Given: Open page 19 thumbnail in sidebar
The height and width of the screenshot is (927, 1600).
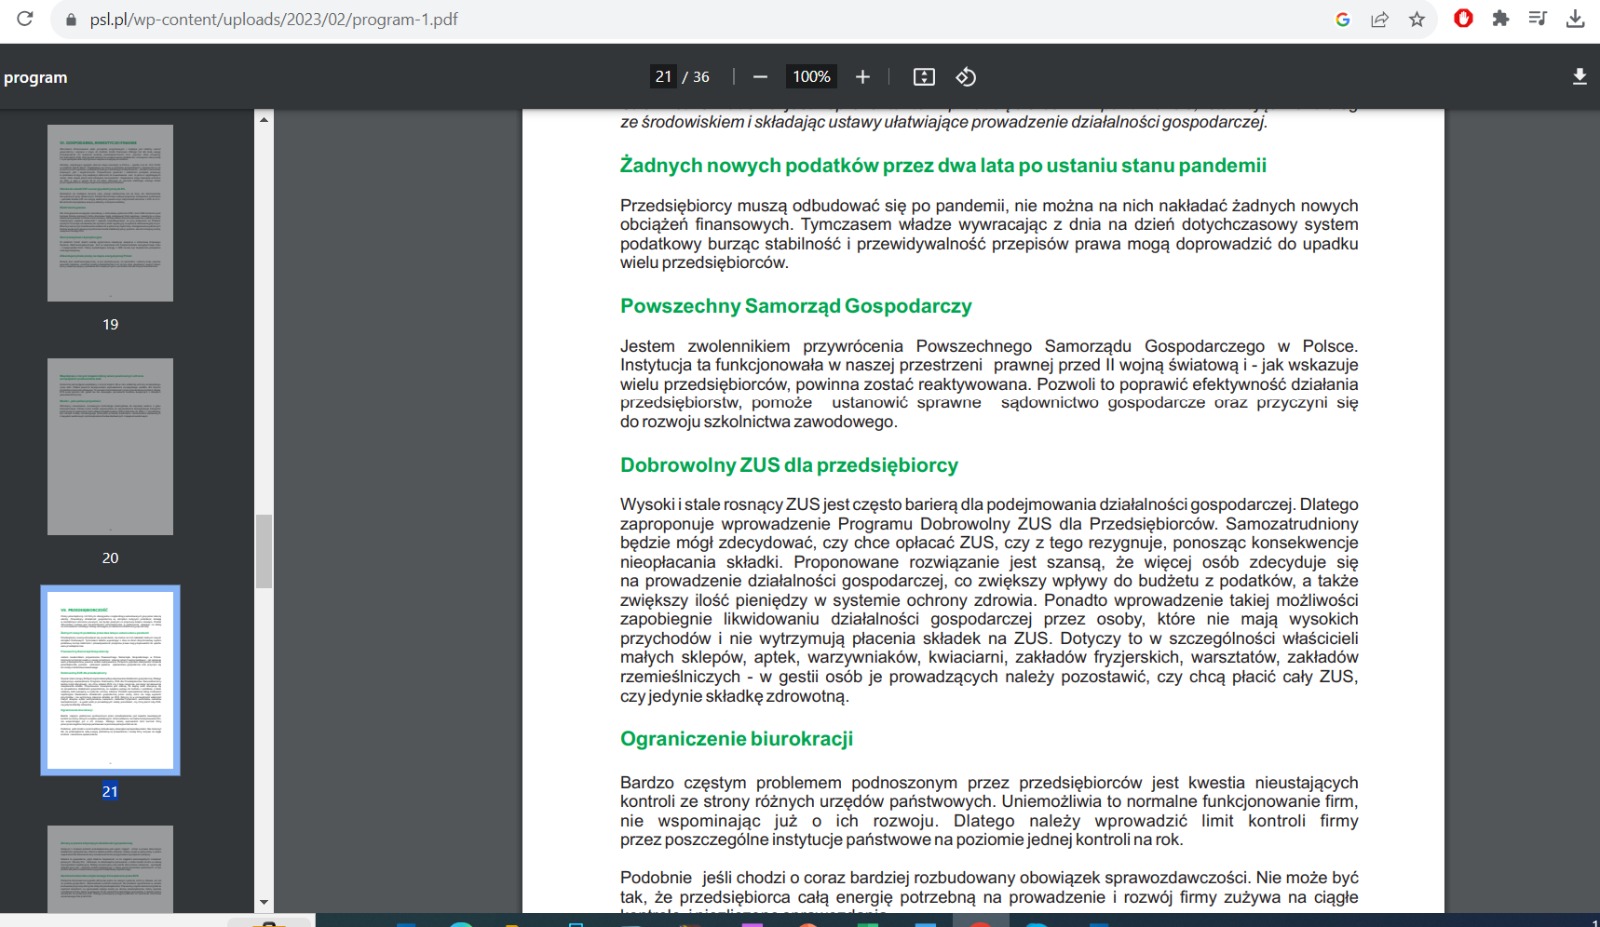Looking at the screenshot, I should pos(110,213).
